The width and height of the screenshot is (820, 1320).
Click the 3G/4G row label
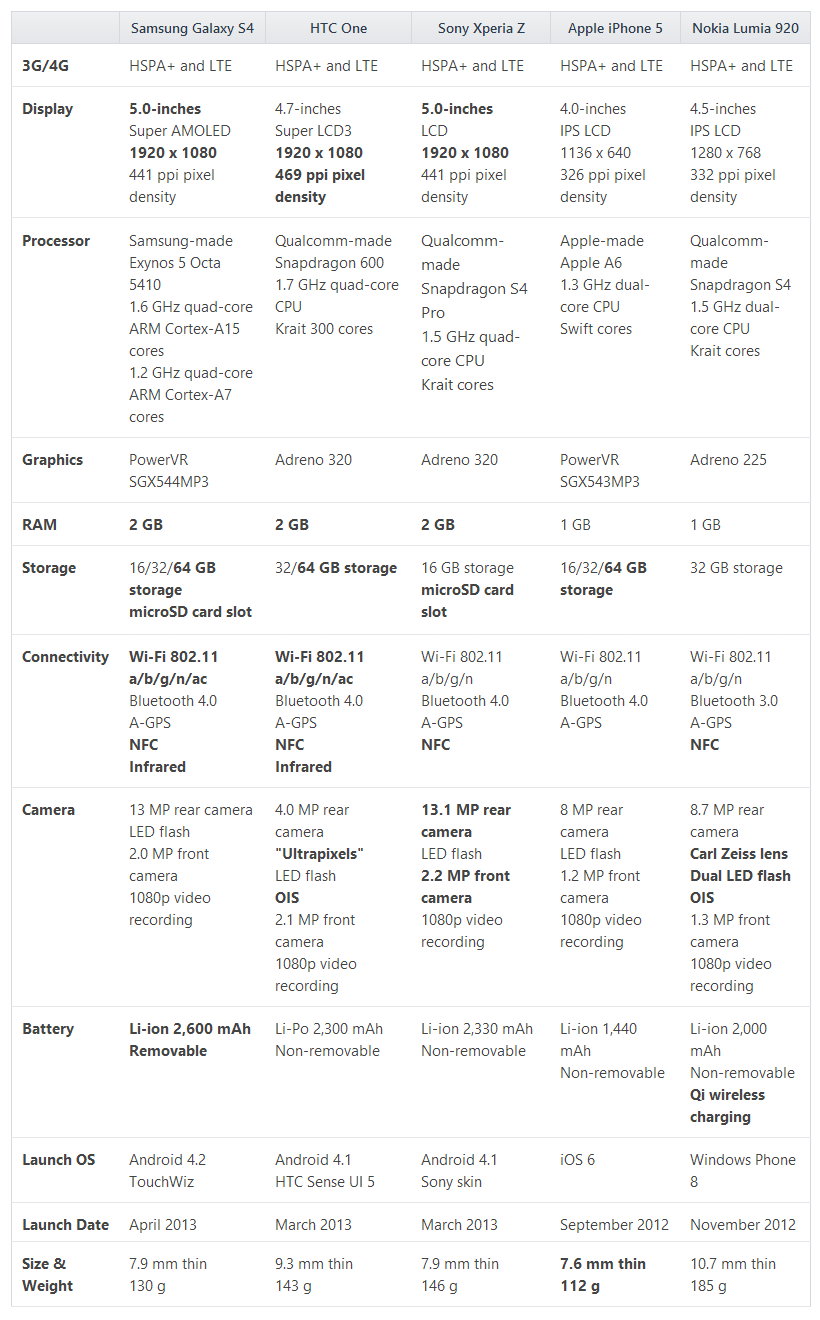(46, 66)
